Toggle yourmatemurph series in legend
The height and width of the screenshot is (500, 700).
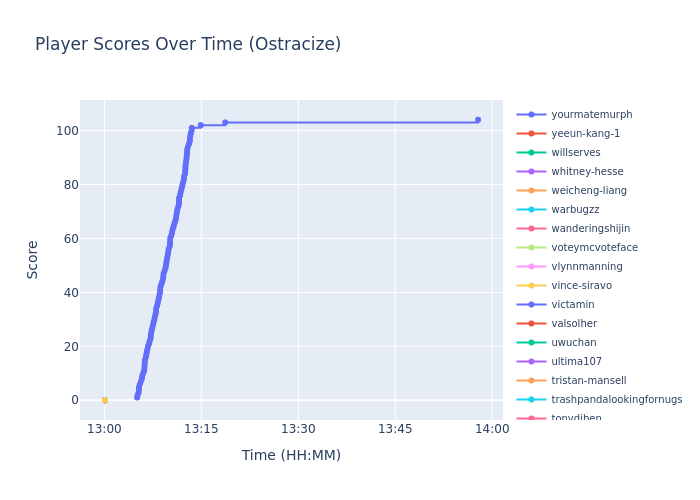(x=591, y=115)
